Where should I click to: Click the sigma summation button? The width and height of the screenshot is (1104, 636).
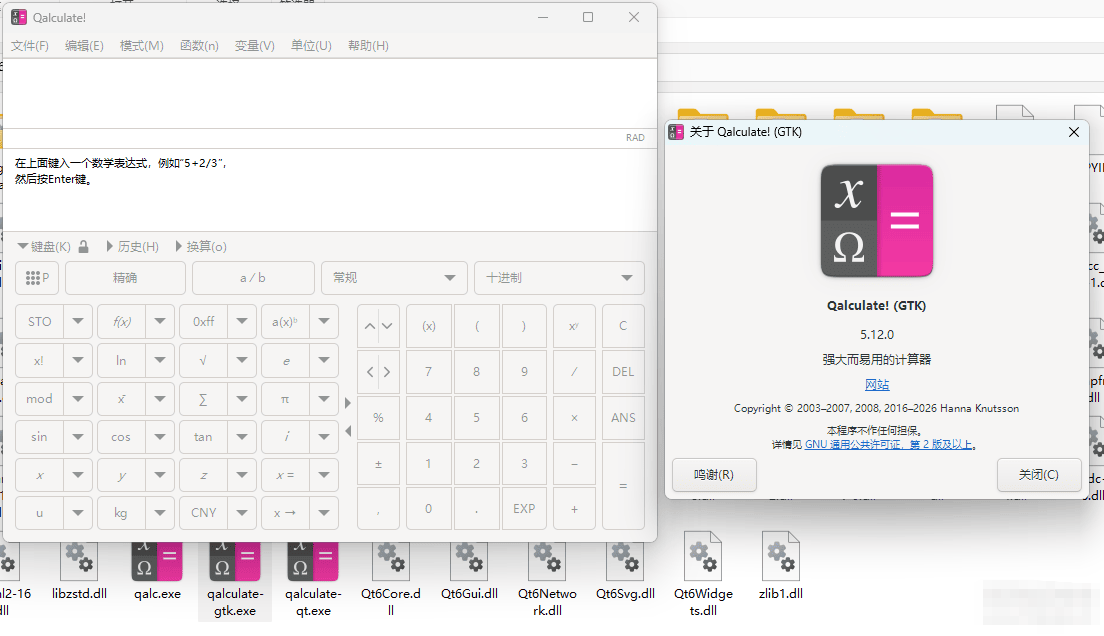pyautogui.click(x=203, y=399)
